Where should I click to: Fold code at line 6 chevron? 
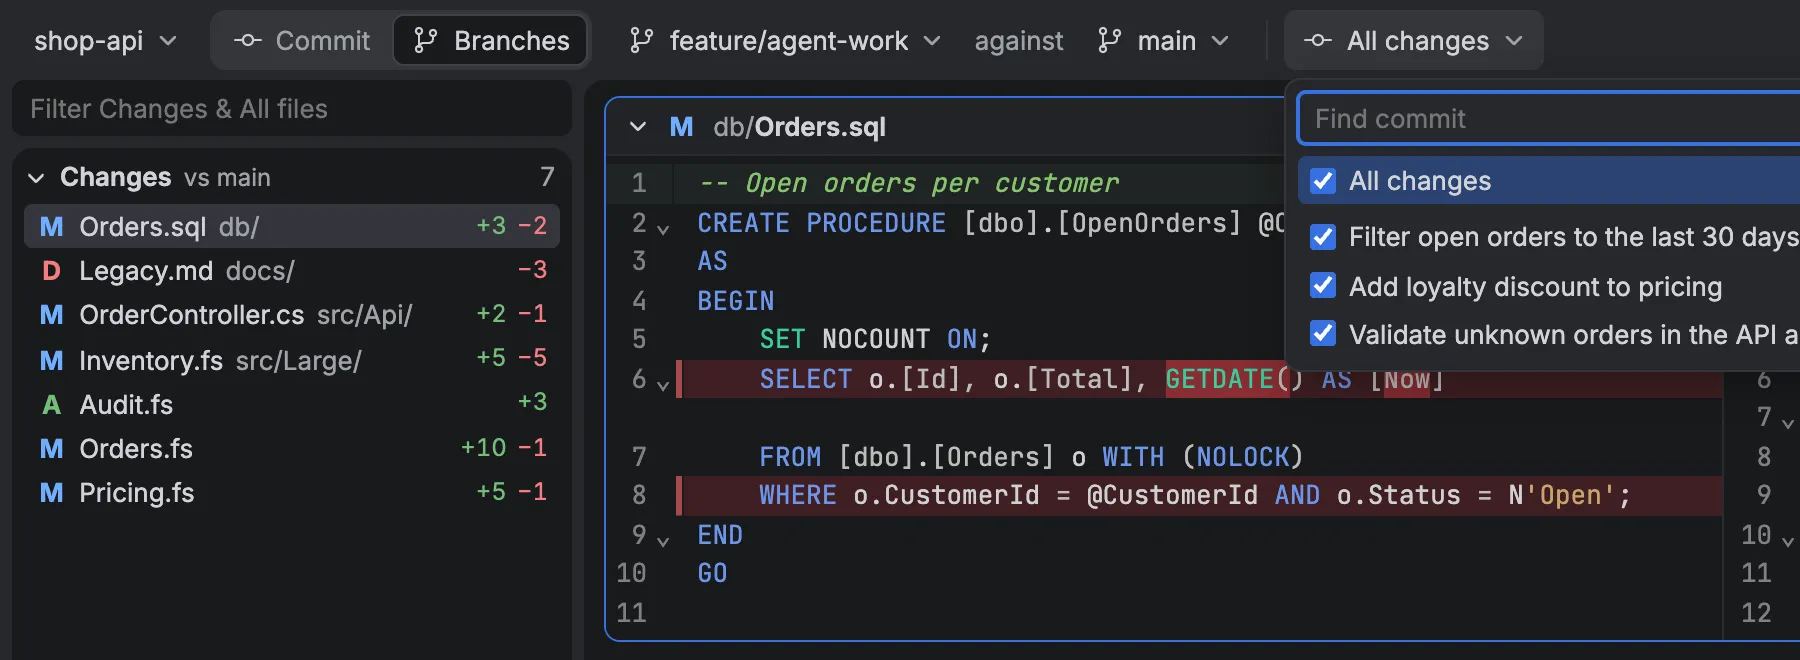(x=663, y=385)
